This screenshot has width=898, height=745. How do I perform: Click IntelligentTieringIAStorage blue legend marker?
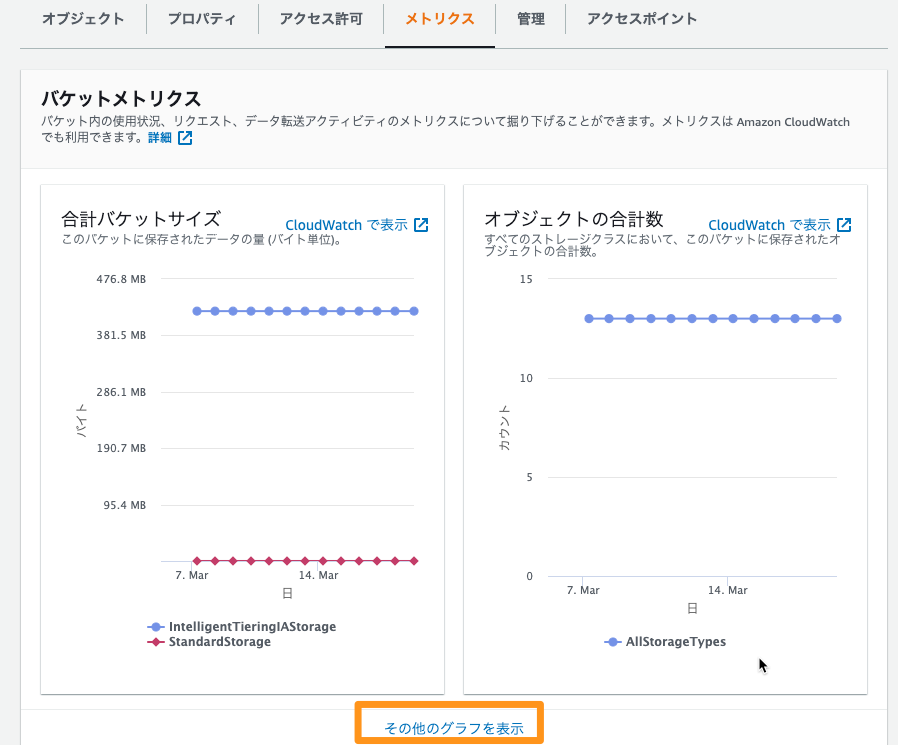pos(155,626)
